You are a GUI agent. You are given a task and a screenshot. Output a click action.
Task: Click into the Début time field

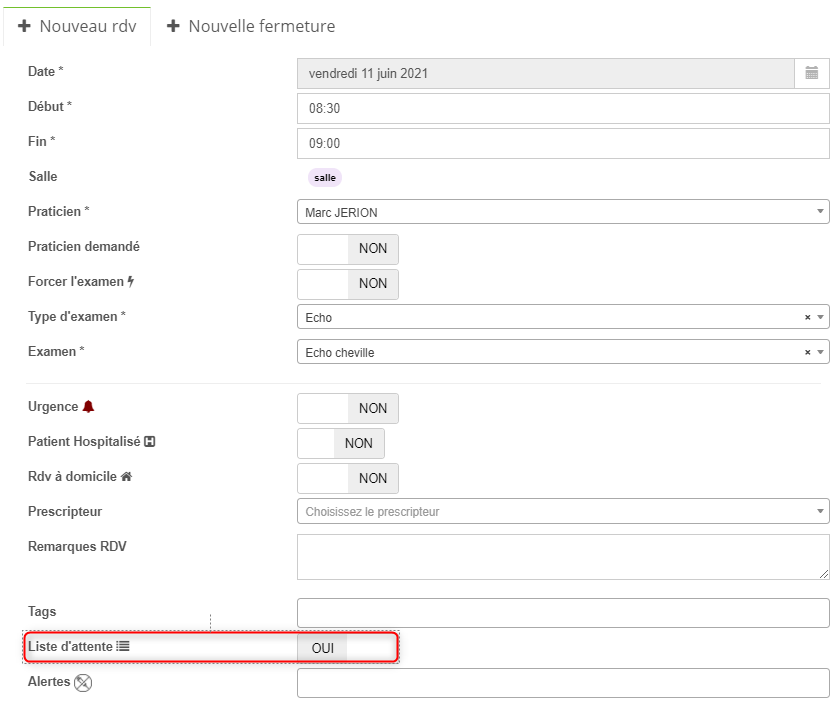563,108
